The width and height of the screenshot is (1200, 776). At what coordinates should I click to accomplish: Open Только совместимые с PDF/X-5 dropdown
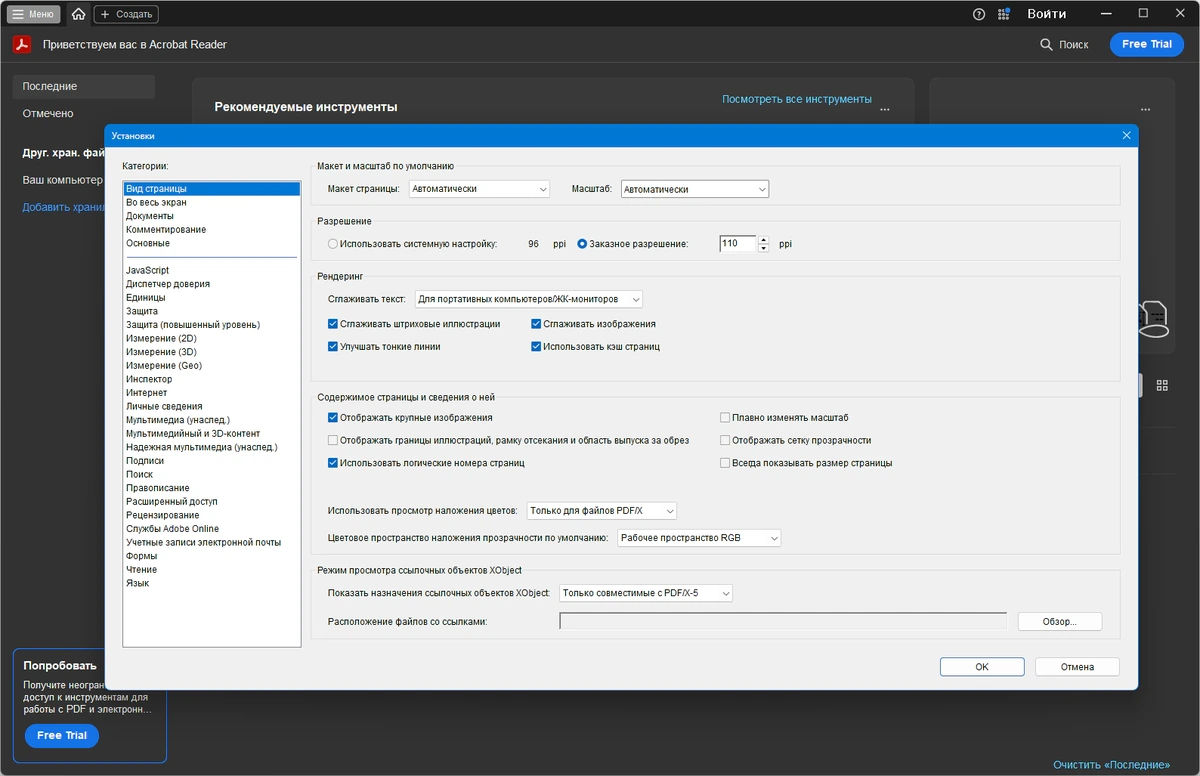[646, 593]
